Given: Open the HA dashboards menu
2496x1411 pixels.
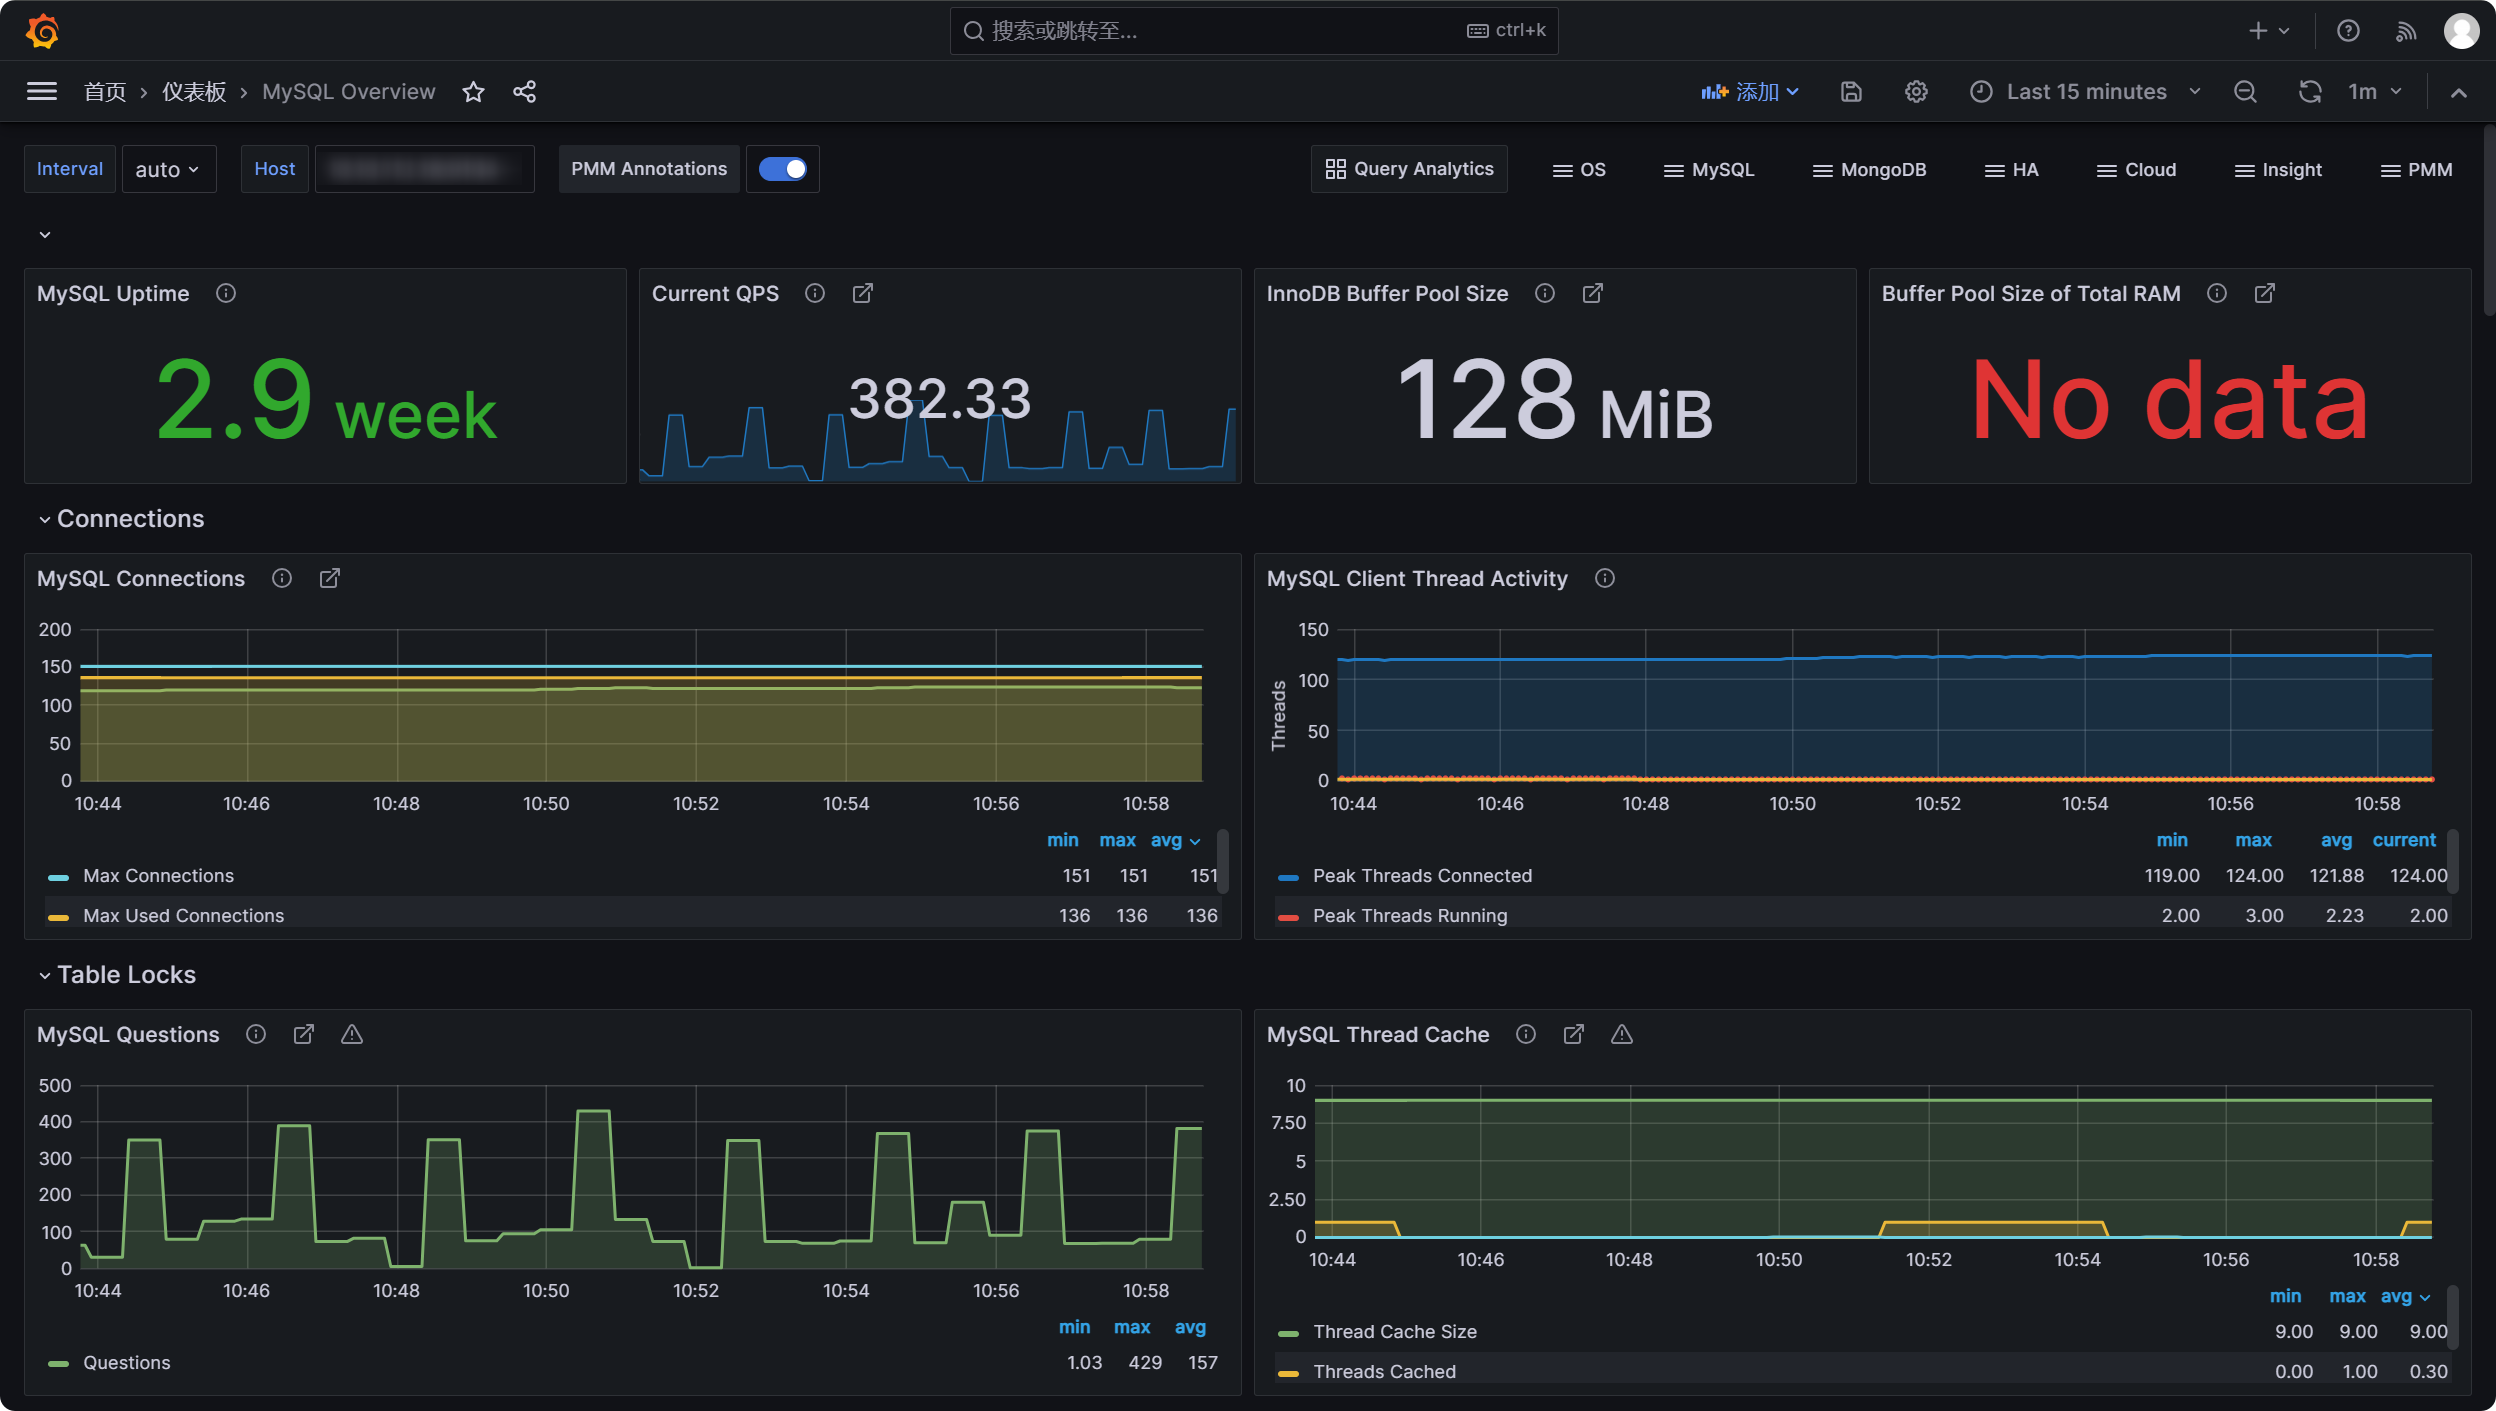Looking at the screenshot, I should (2011, 169).
